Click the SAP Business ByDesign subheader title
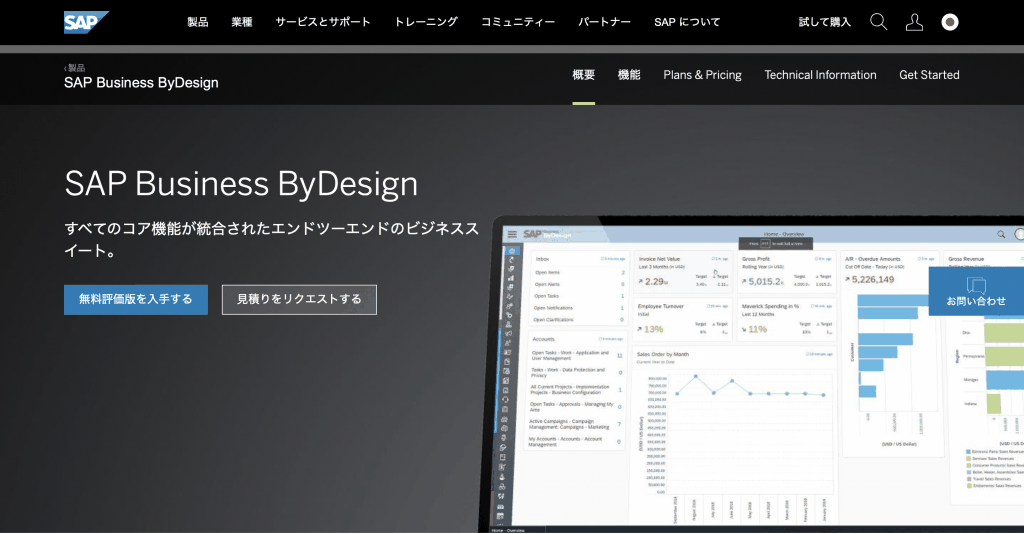 click(x=141, y=83)
